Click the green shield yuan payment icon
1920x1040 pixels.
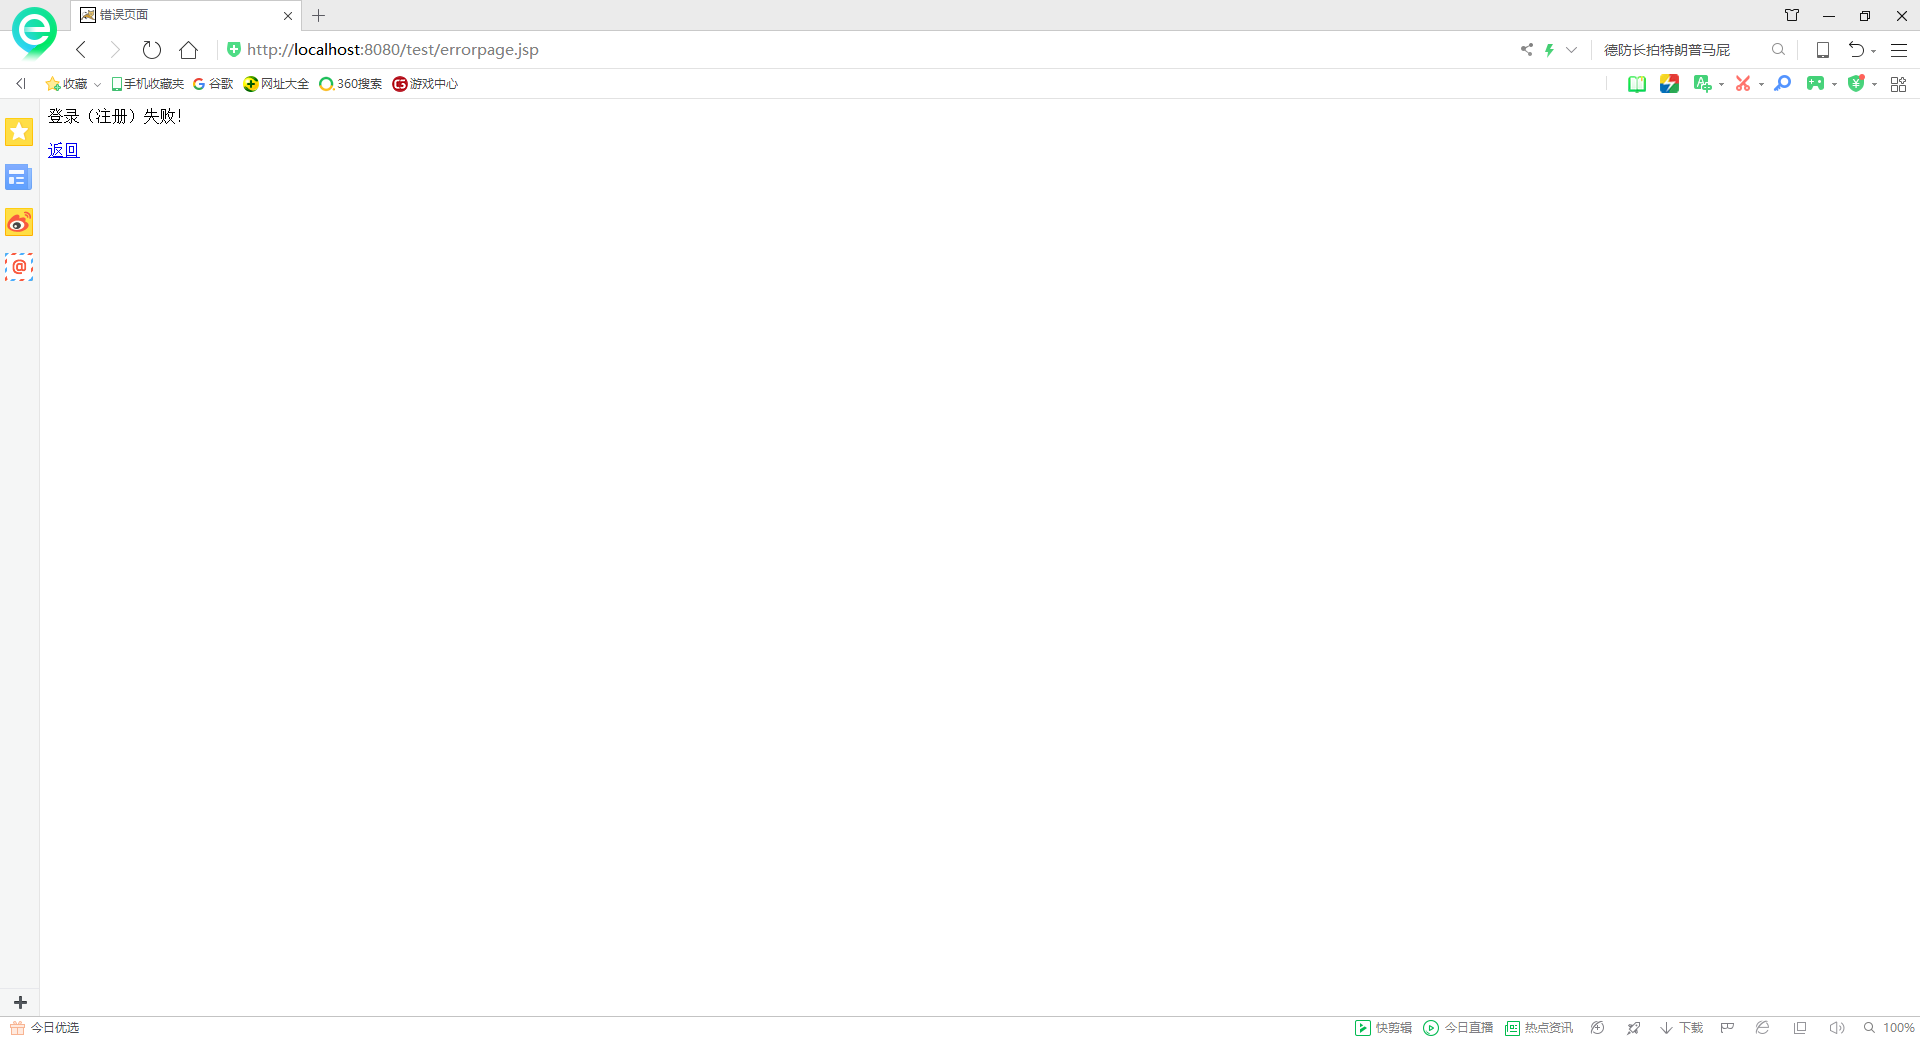tap(1856, 84)
